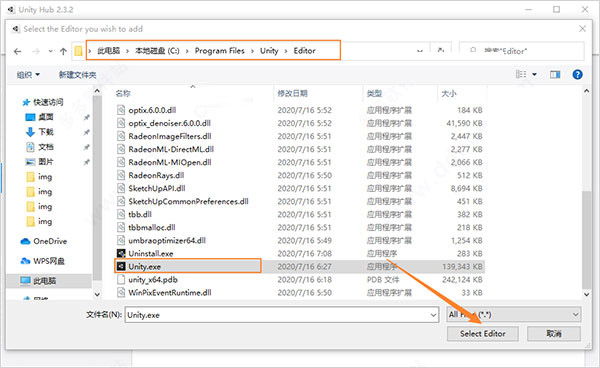Viewport: 600px width, 368px height.
Task: Click the Program Files breadcrumb
Action: (220, 50)
